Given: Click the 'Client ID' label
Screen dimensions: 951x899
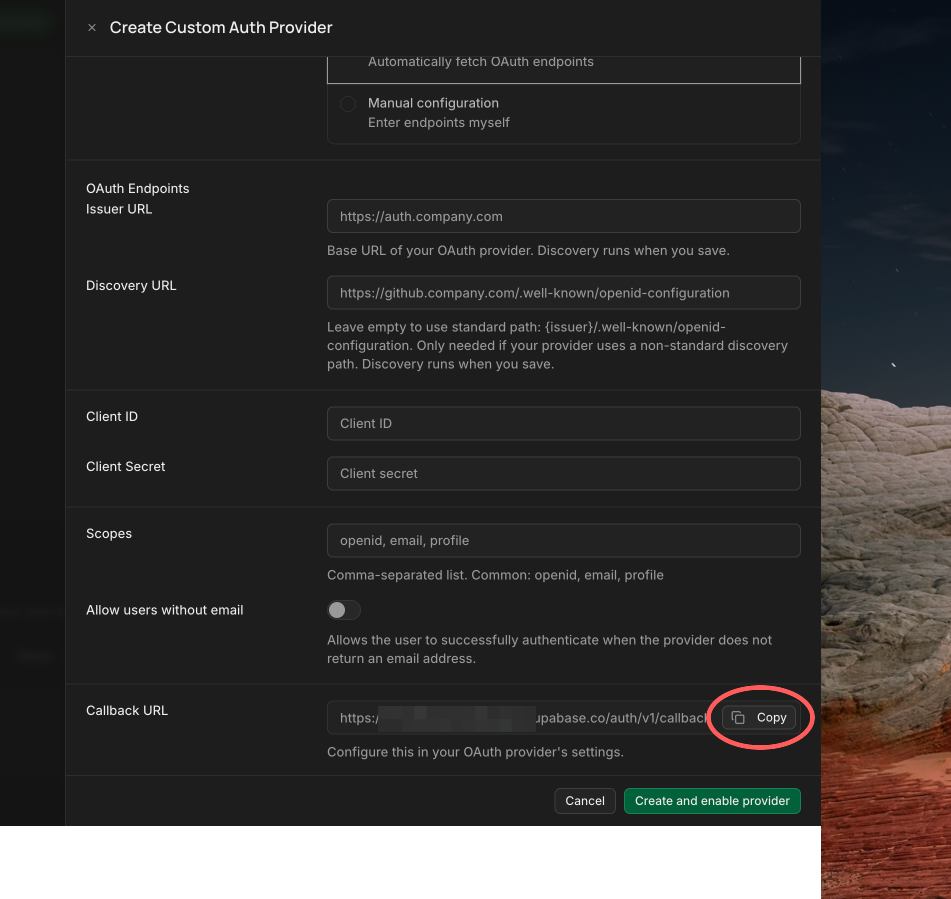Looking at the screenshot, I should pyautogui.click(x=112, y=417).
